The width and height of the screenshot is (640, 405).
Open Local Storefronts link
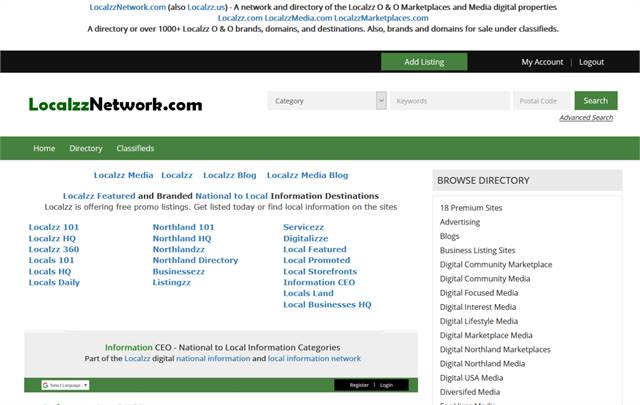coord(320,271)
